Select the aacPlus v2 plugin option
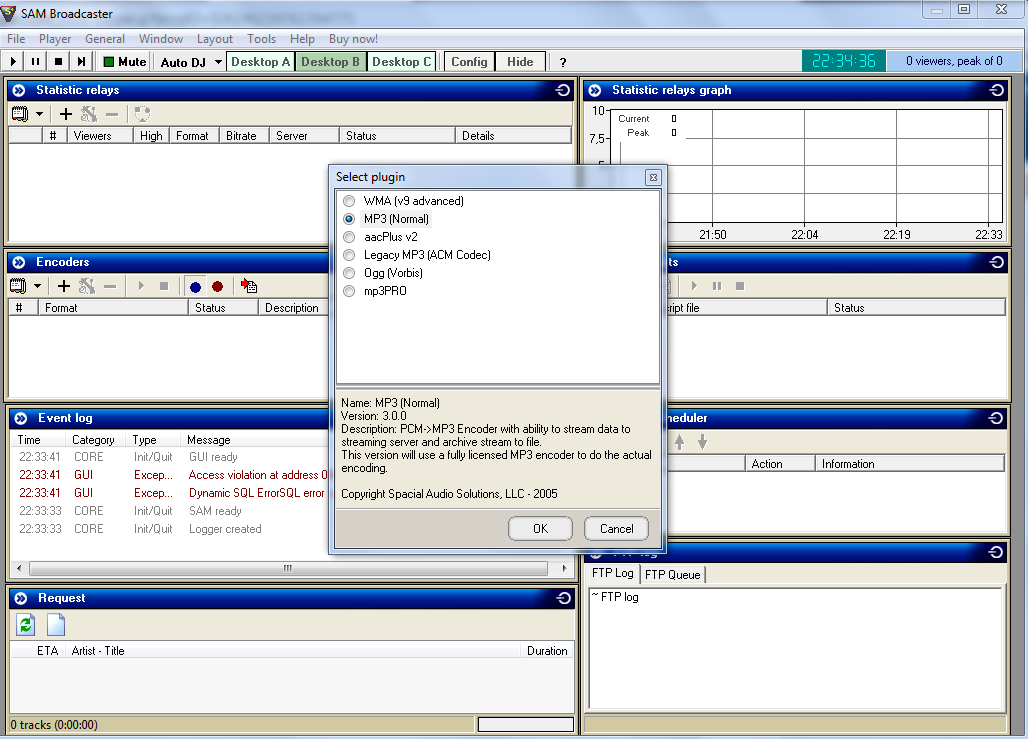The height and width of the screenshot is (739, 1028). [x=349, y=237]
